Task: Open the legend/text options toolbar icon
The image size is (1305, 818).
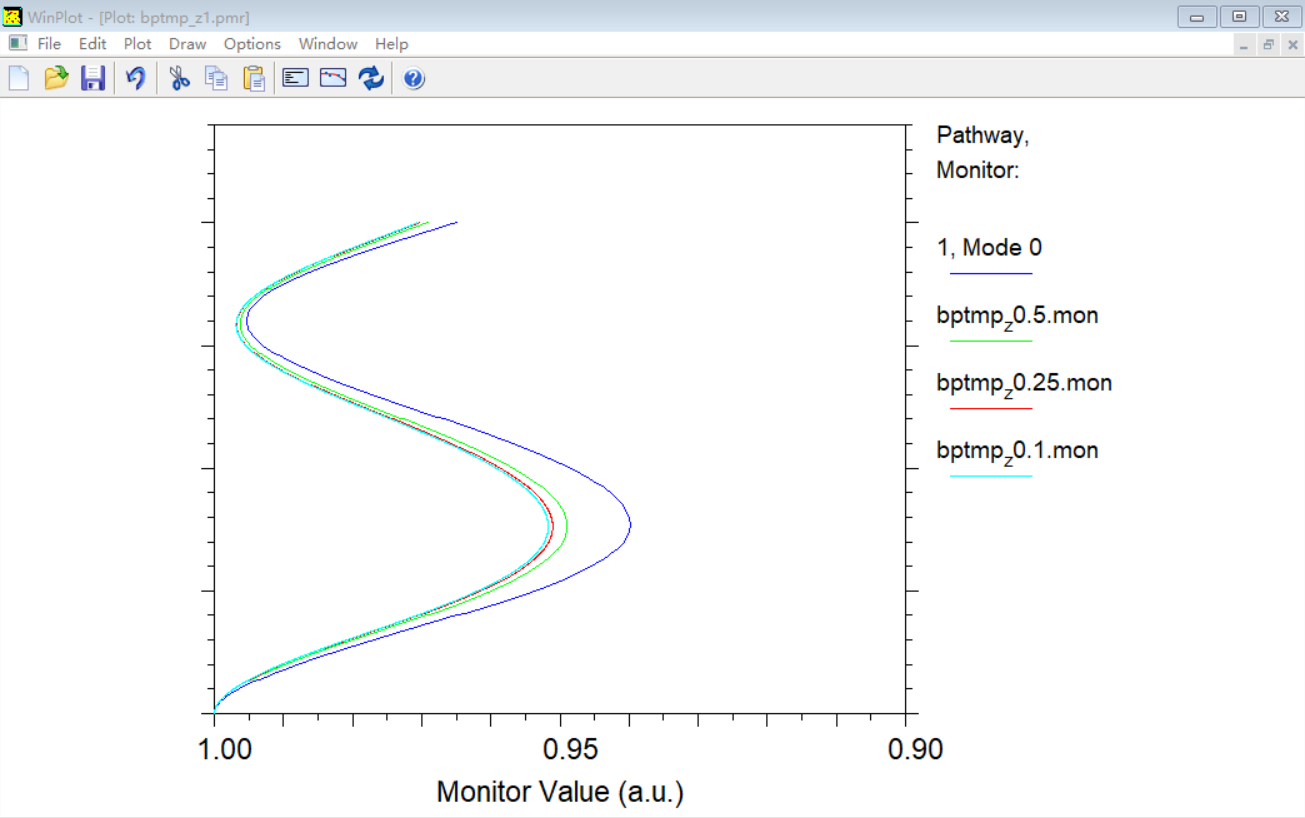Action: pos(295,78)
